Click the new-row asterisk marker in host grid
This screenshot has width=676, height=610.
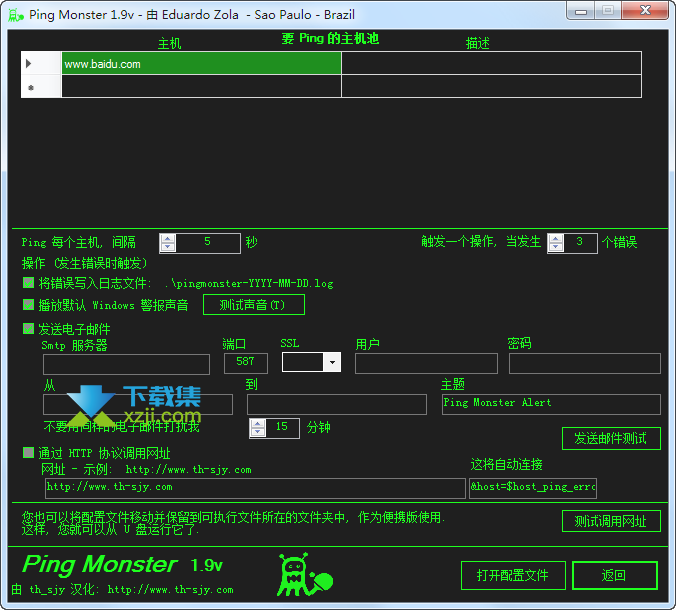click(31, 88)
